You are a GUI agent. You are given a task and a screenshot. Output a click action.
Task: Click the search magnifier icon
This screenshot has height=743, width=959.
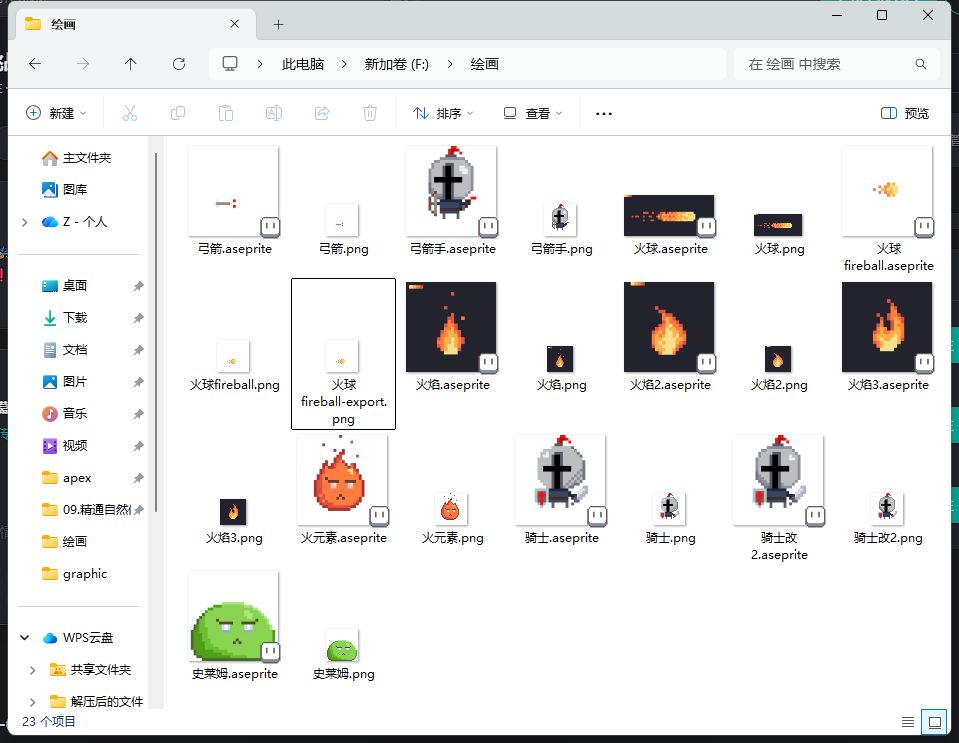coord(920,64)
